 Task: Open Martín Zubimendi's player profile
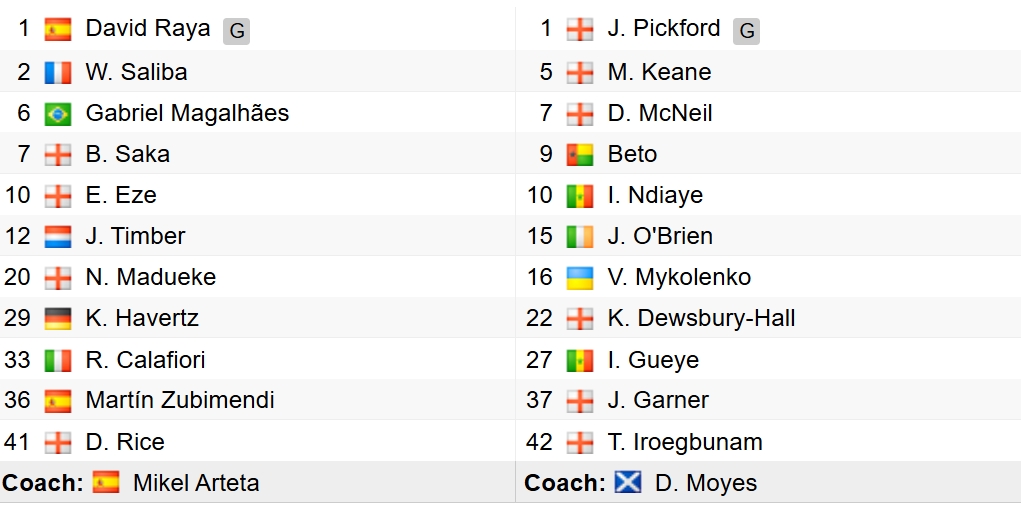point(180,400)
